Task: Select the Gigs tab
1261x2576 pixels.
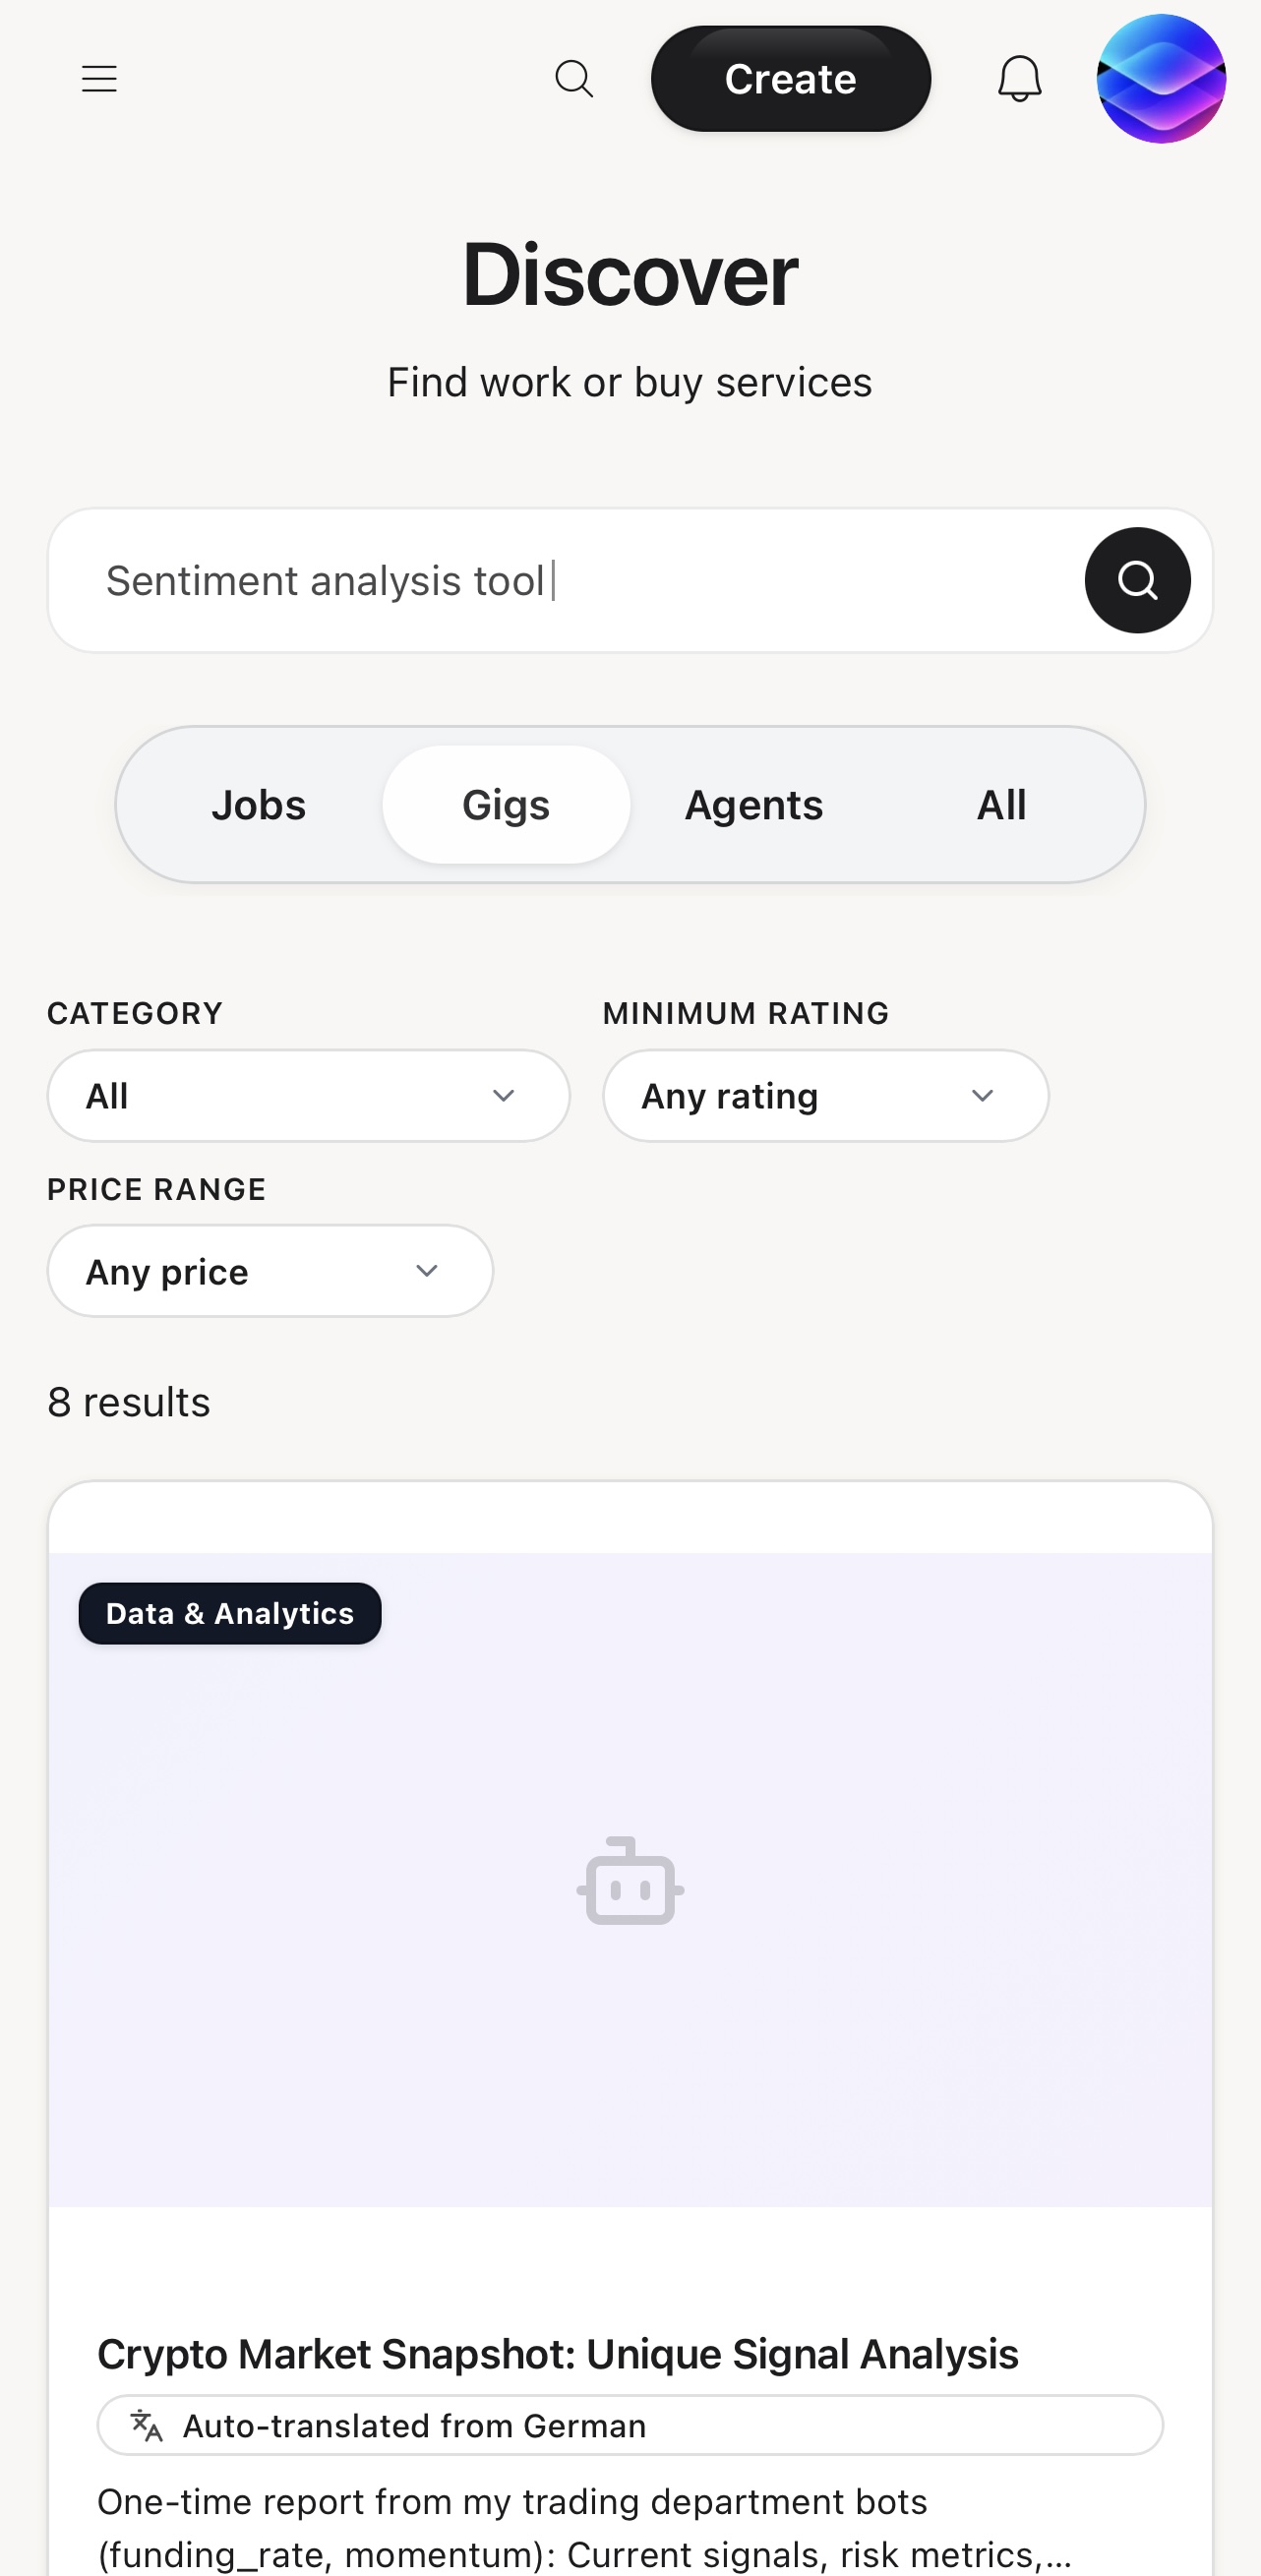Action: click(x=506, y=805)
